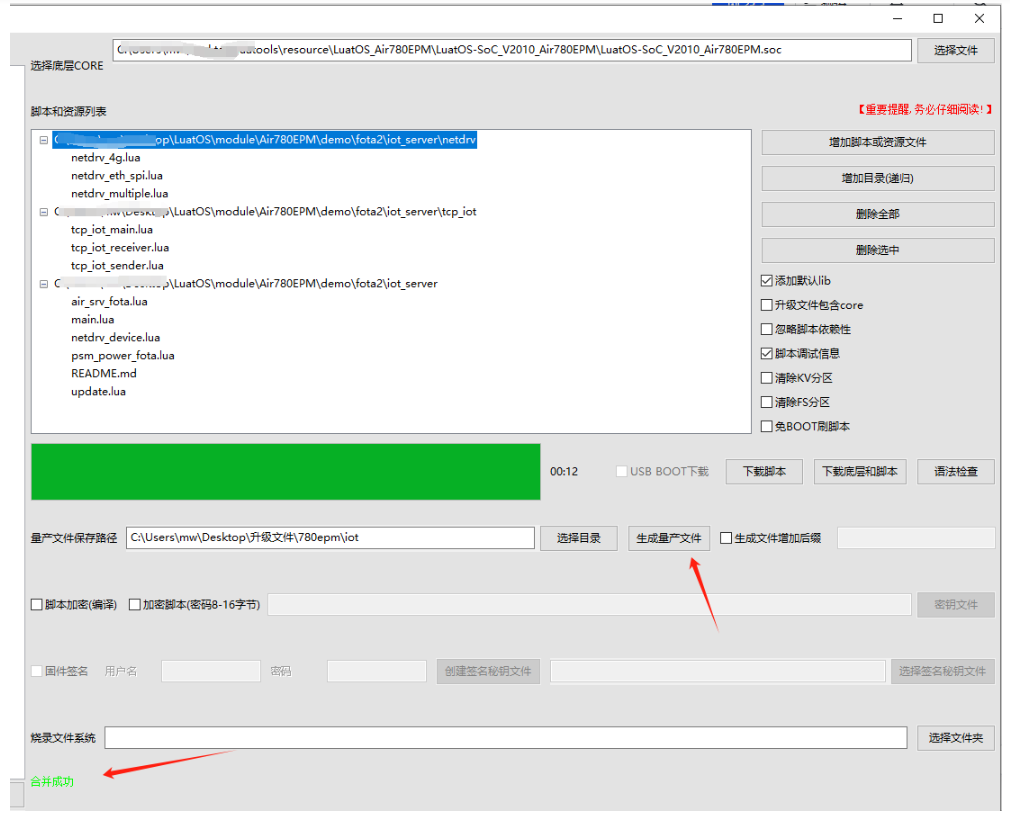Click 生成量产文件 button
The image size is (1010, 820).
[669, 538]
